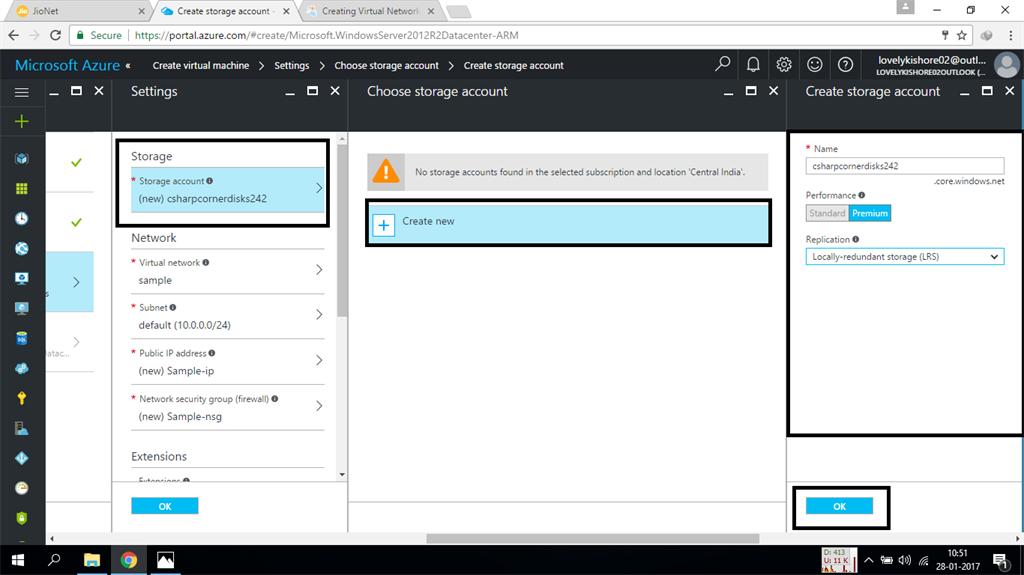Open All resources green grid icon

[x=22, y=189]
